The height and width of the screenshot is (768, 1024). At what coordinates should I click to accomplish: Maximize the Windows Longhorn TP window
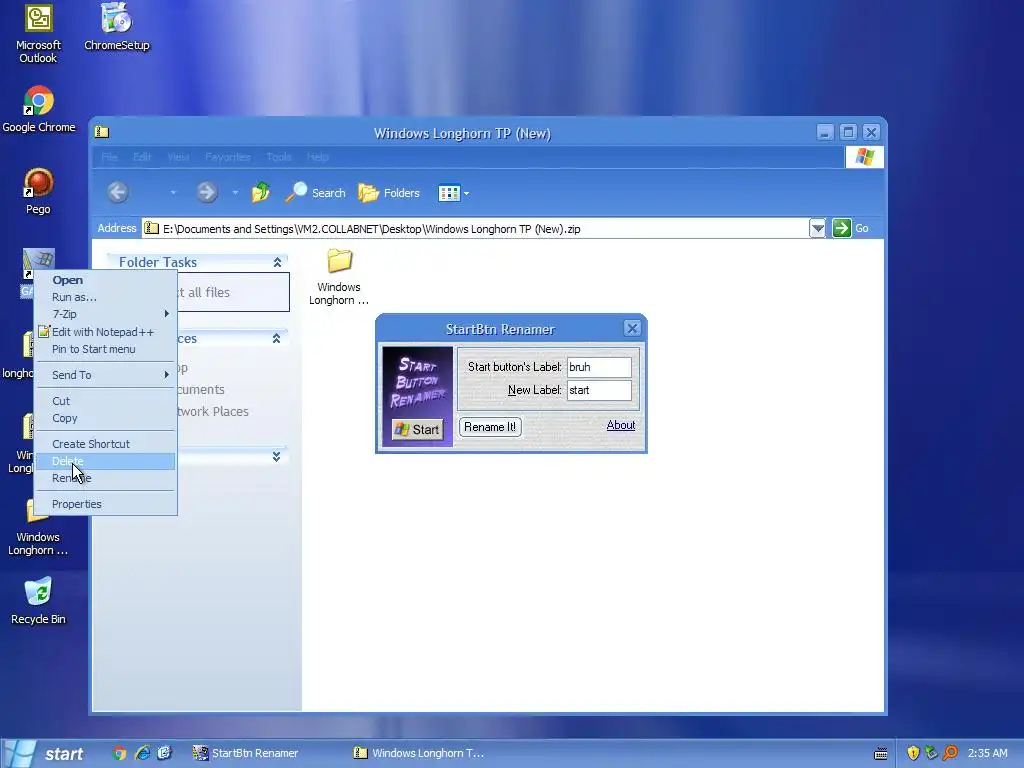click(x=848, y=133)
